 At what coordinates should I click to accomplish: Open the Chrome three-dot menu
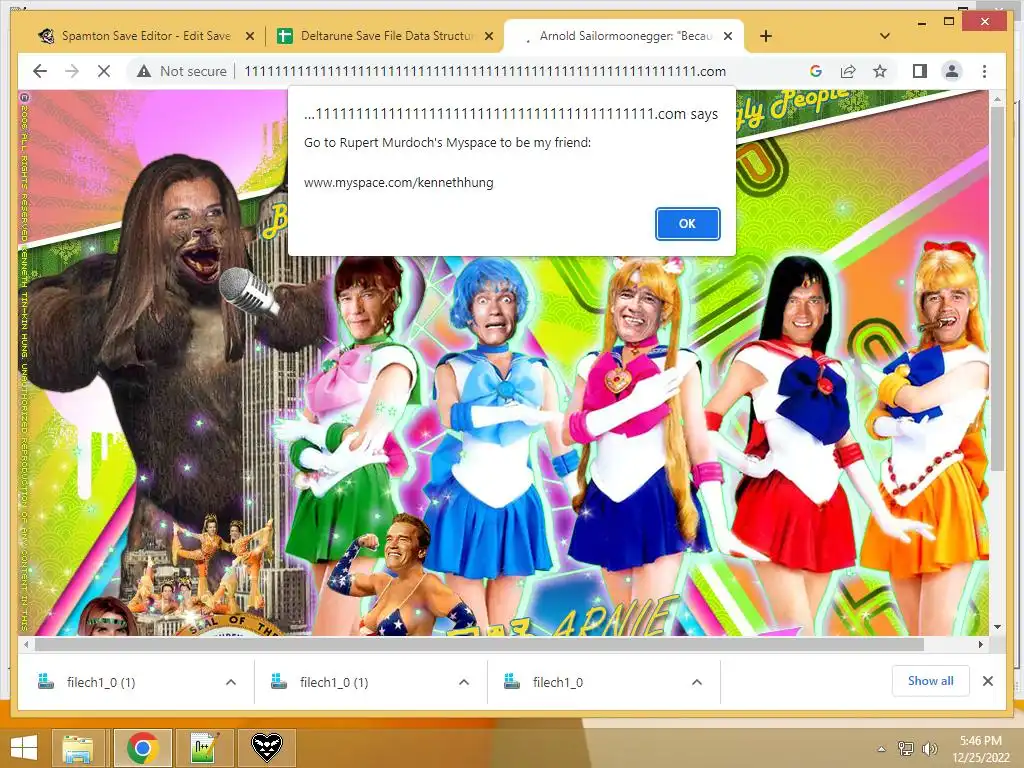click(984, 71)
